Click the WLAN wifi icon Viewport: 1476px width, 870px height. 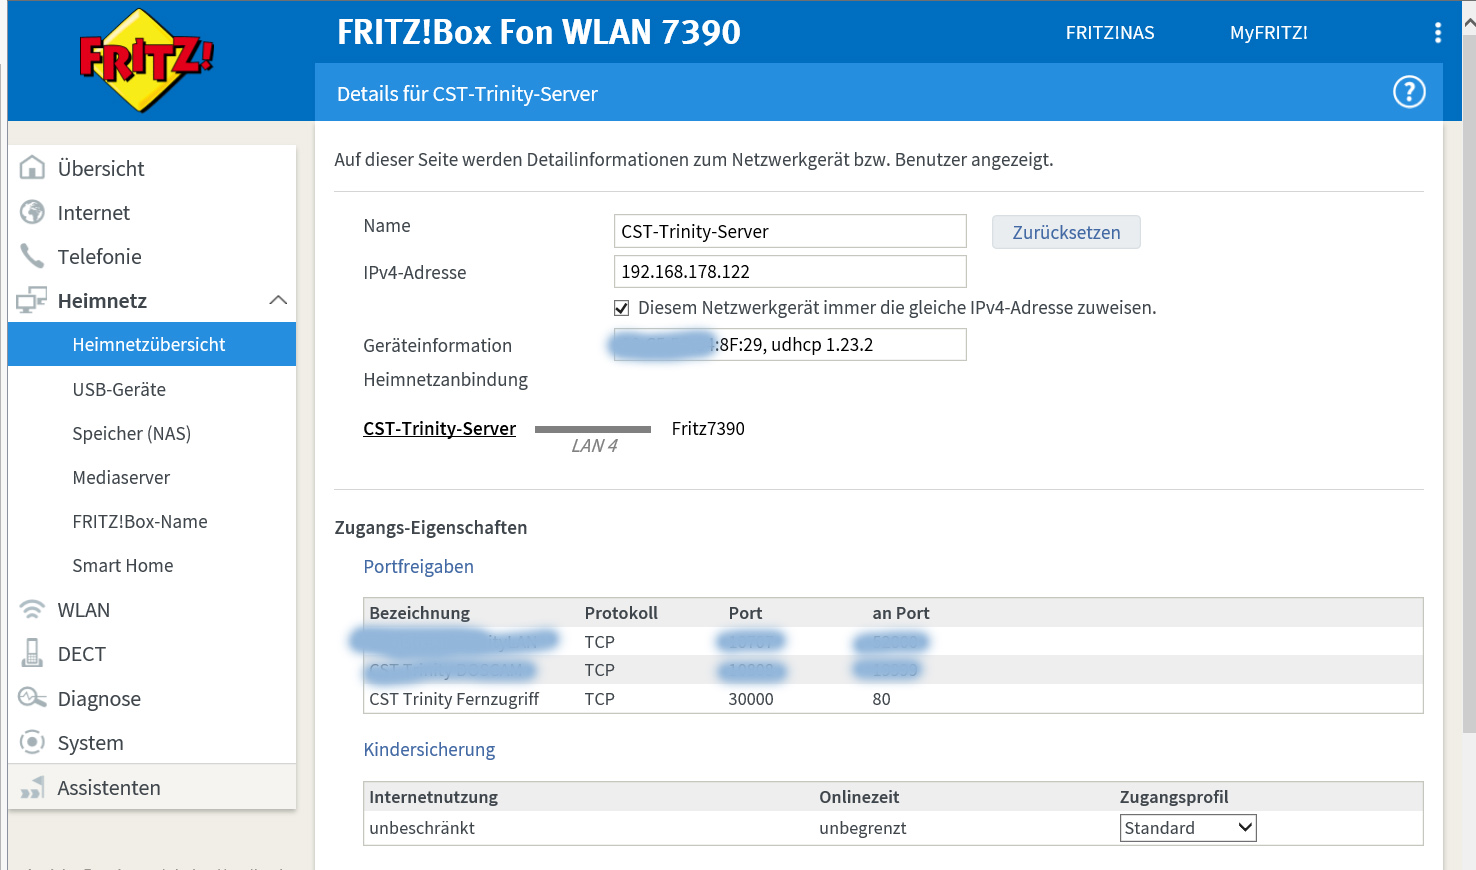32,610
